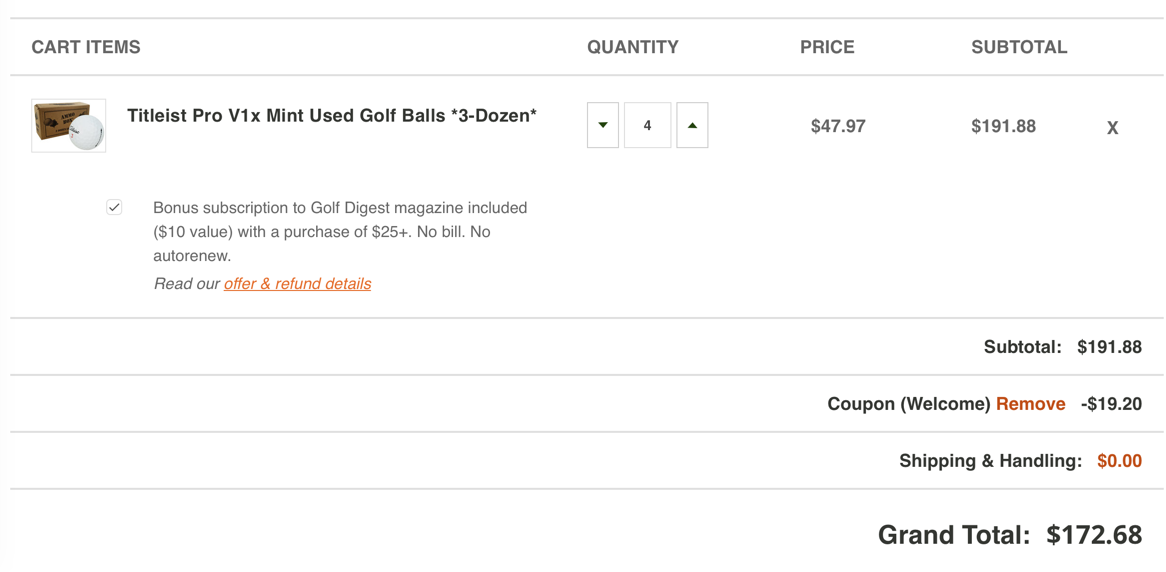
Task: Click the quantity input field showing 4
Action: [x=647, y=126]
